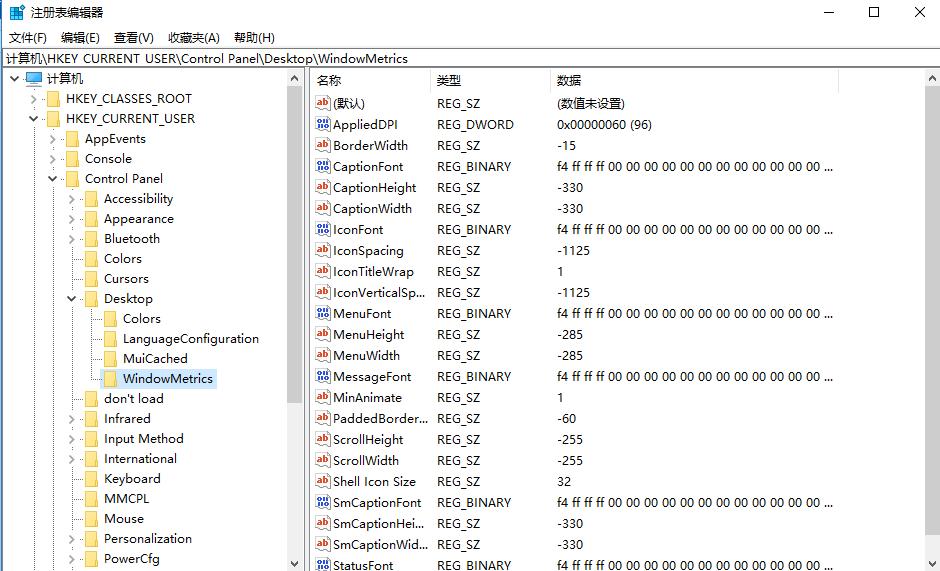Click the (默认) default value icon

[323, 103]
